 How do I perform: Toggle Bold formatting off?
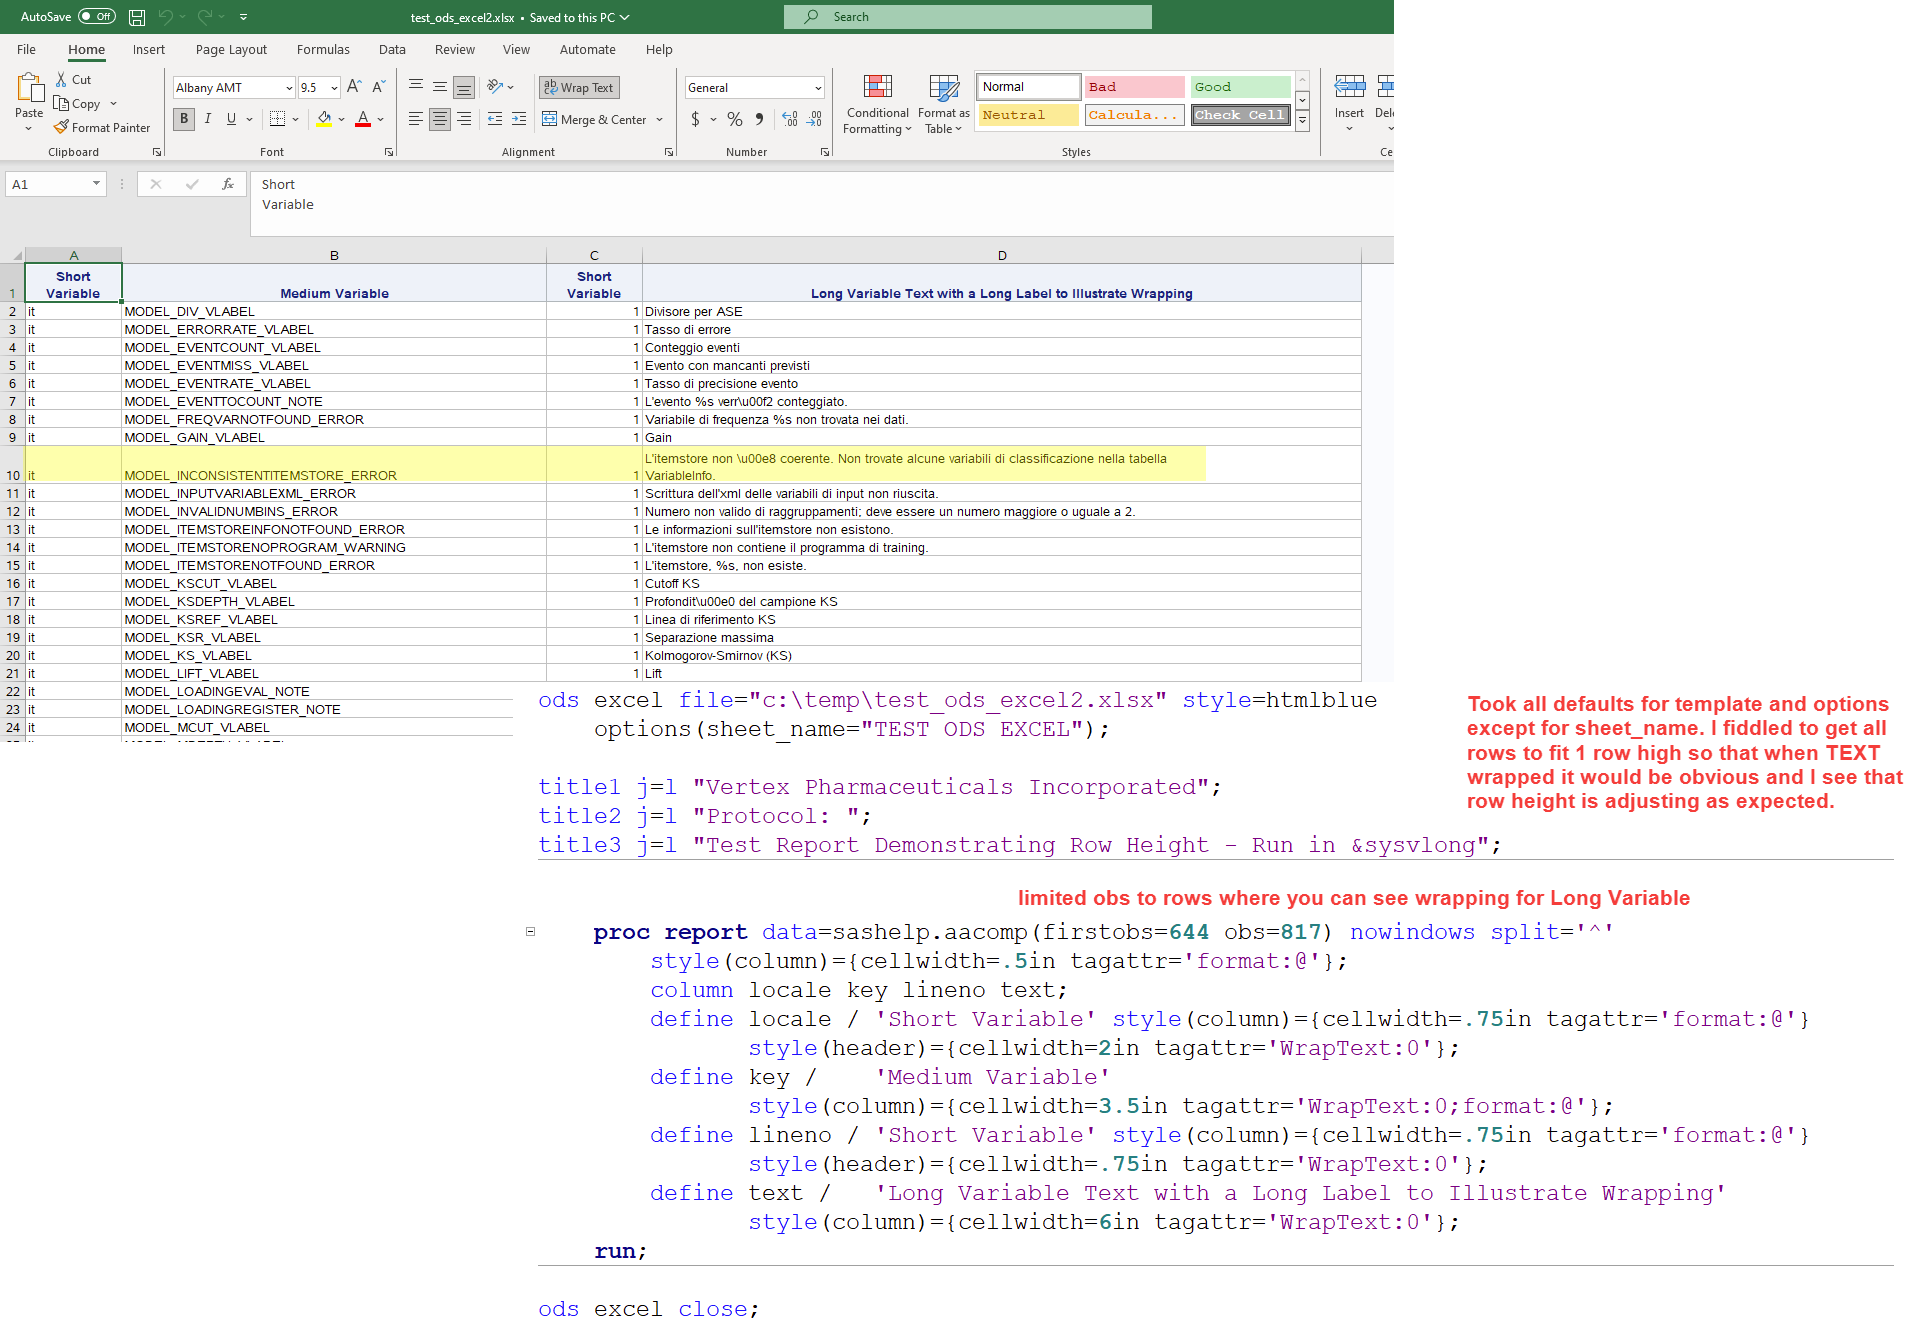tap(184, 119)
